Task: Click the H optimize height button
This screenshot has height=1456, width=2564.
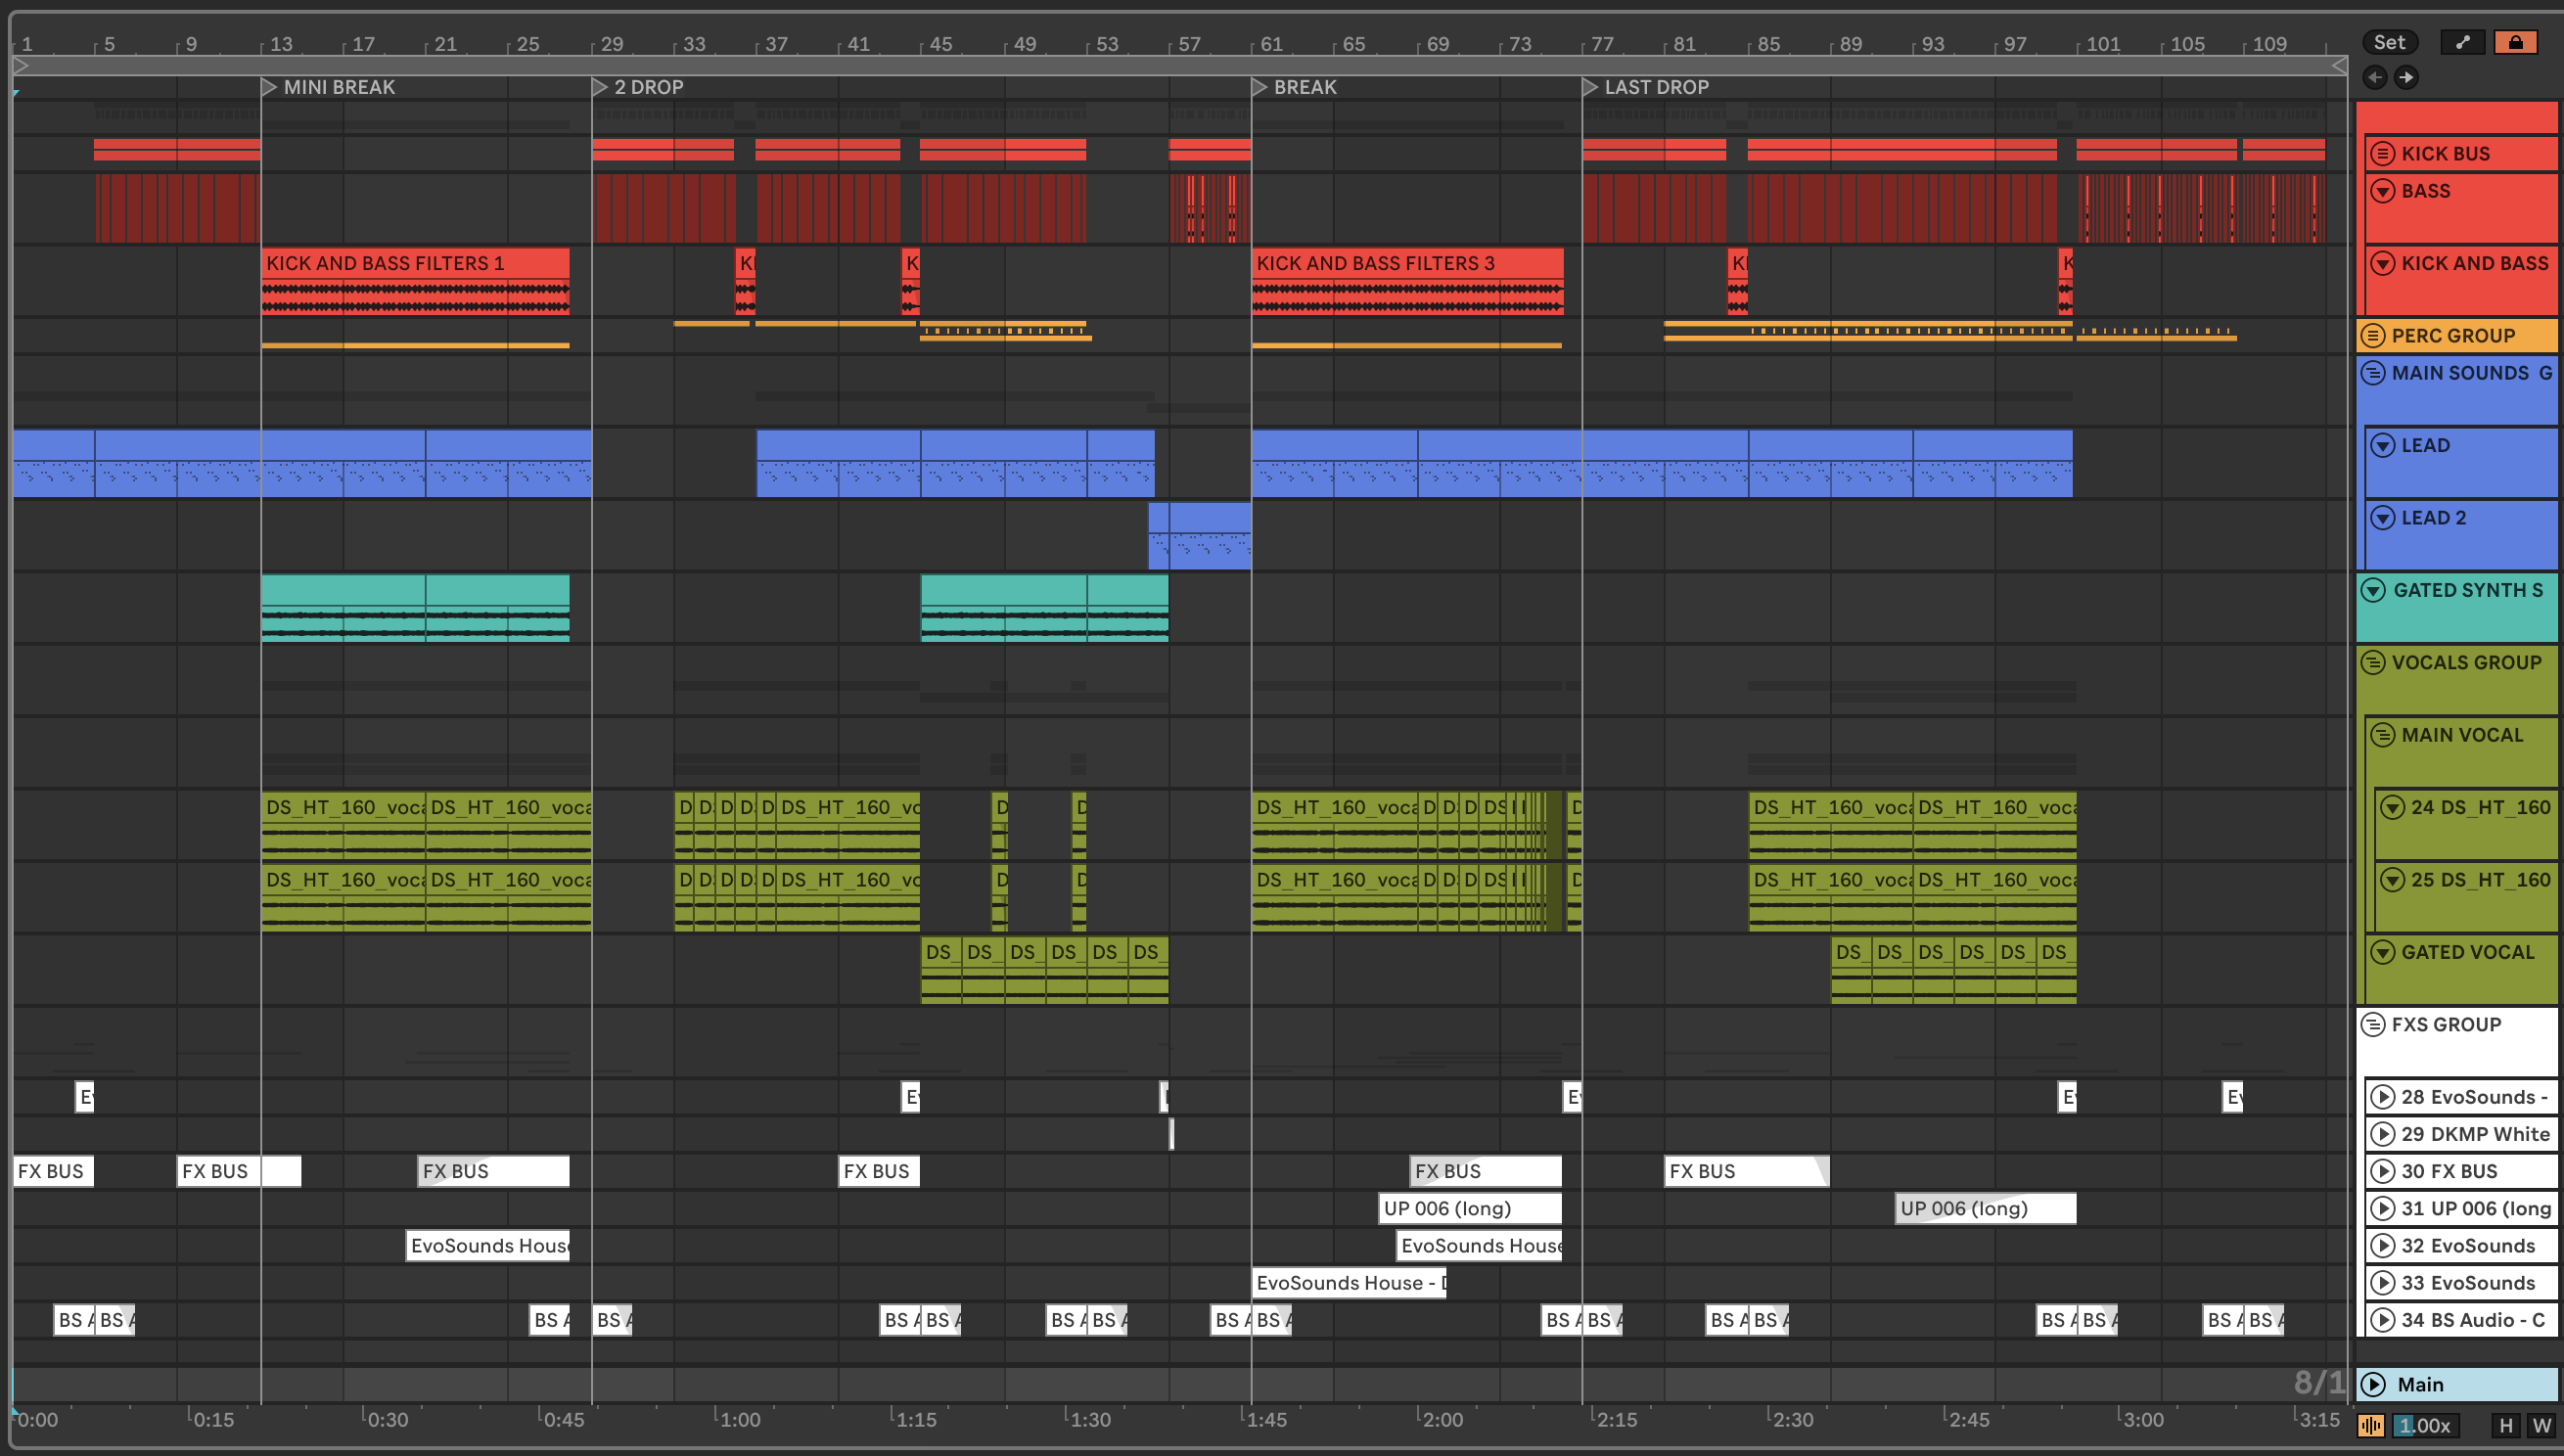Action: point(2505,1425)
